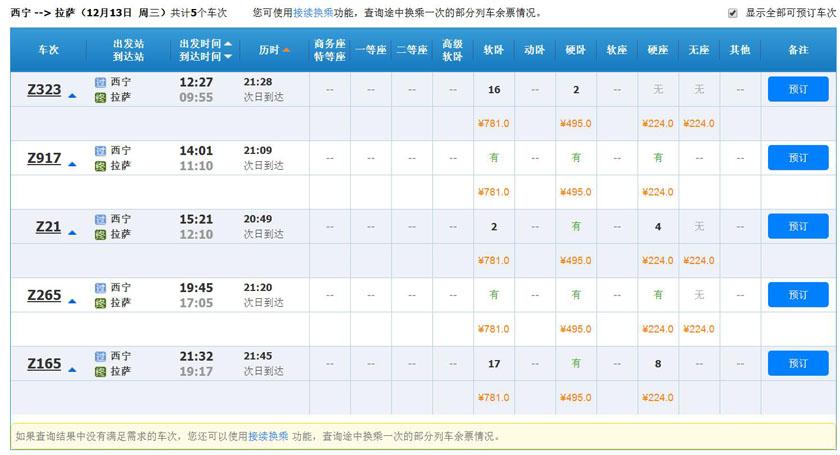Open train number Z265 link
Image resolution: width=840 pixels, height=455 pixels.
pyautogui.click(x=44, y=295)
